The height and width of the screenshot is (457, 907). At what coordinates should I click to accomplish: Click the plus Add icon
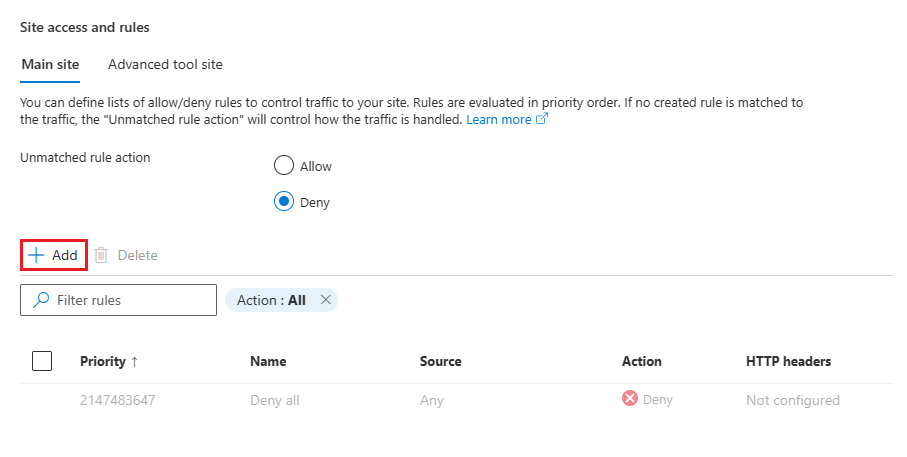tap(36, 255)
